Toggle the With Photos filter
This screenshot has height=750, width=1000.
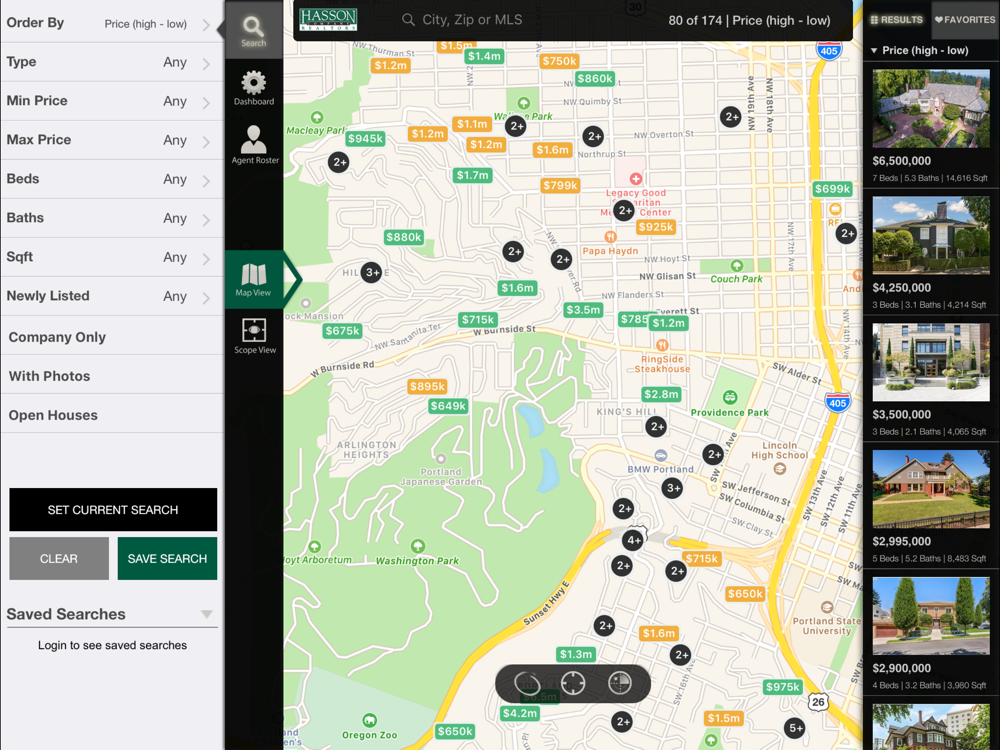coord(112,376)
